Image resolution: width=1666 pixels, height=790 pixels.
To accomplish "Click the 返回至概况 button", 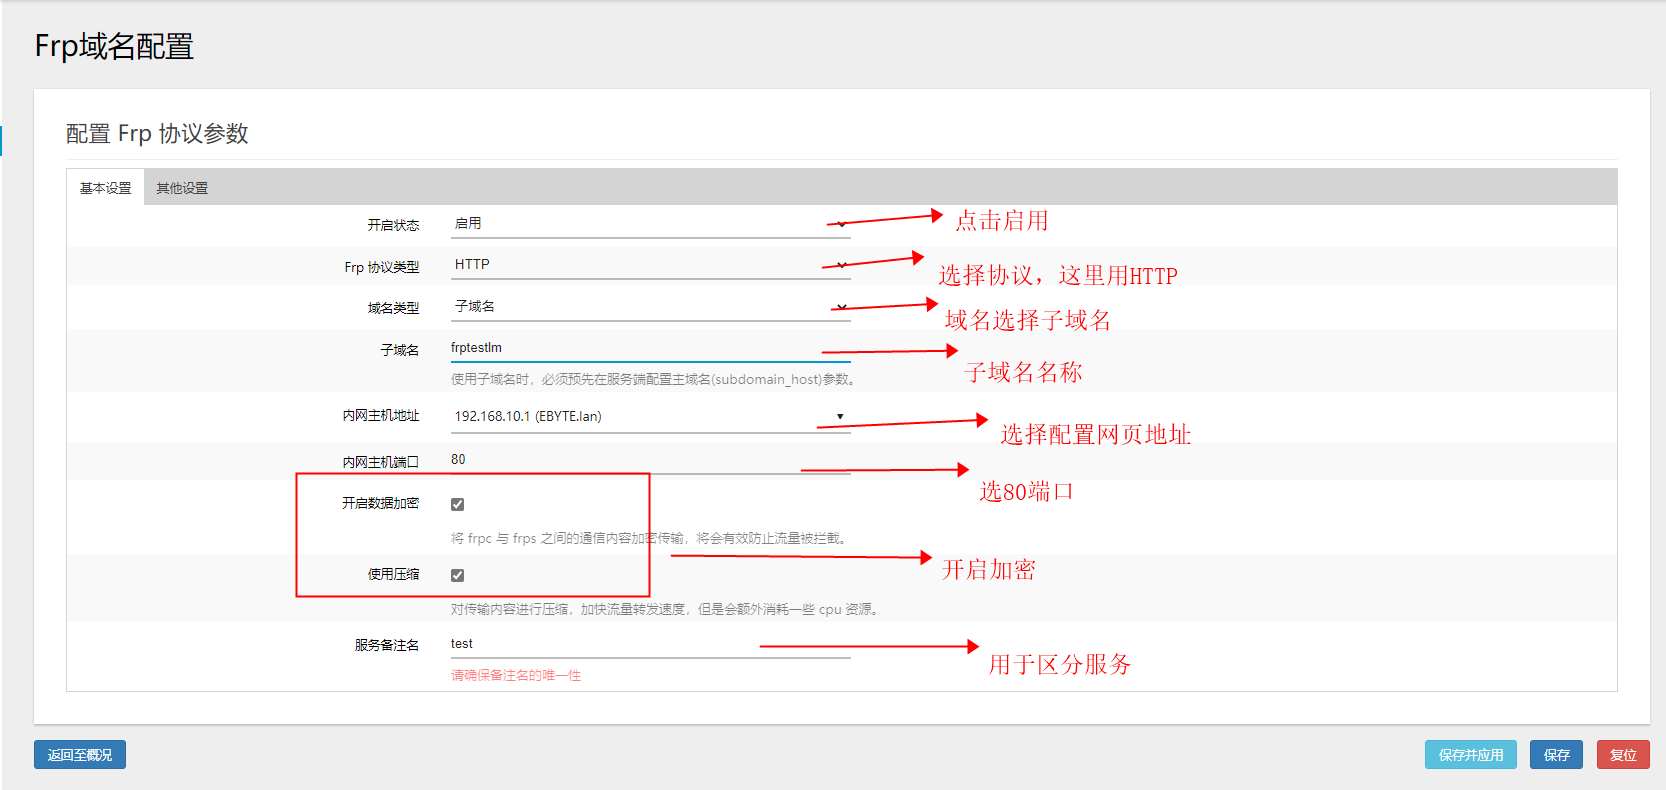I will click(80, 755).
